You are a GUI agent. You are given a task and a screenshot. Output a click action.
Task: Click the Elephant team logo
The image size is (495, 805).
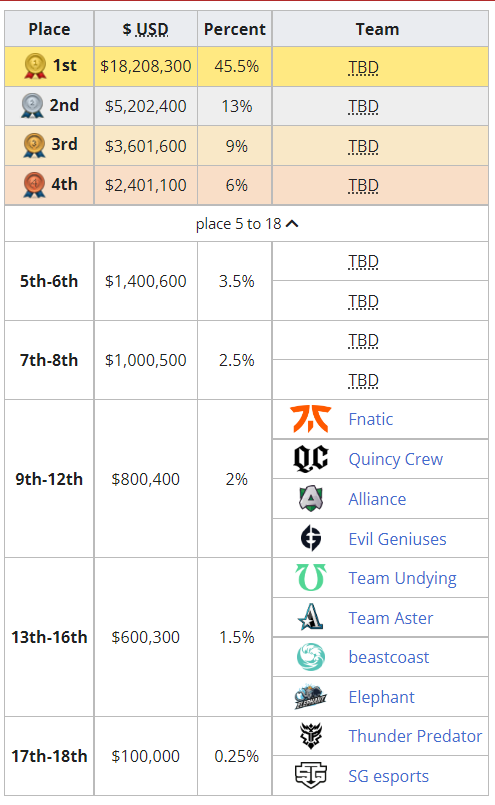click(x=311, y=697)
